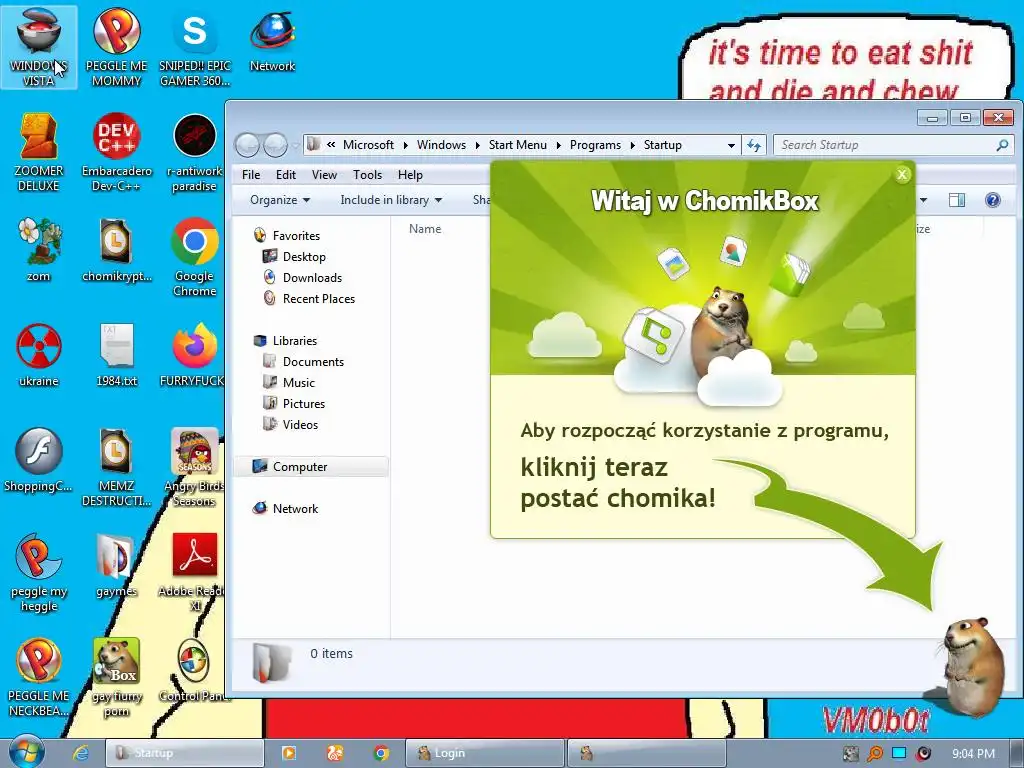Screen dimensions: 1024x768
Task: Expand the address bar history dropdown
Action: 731,145
